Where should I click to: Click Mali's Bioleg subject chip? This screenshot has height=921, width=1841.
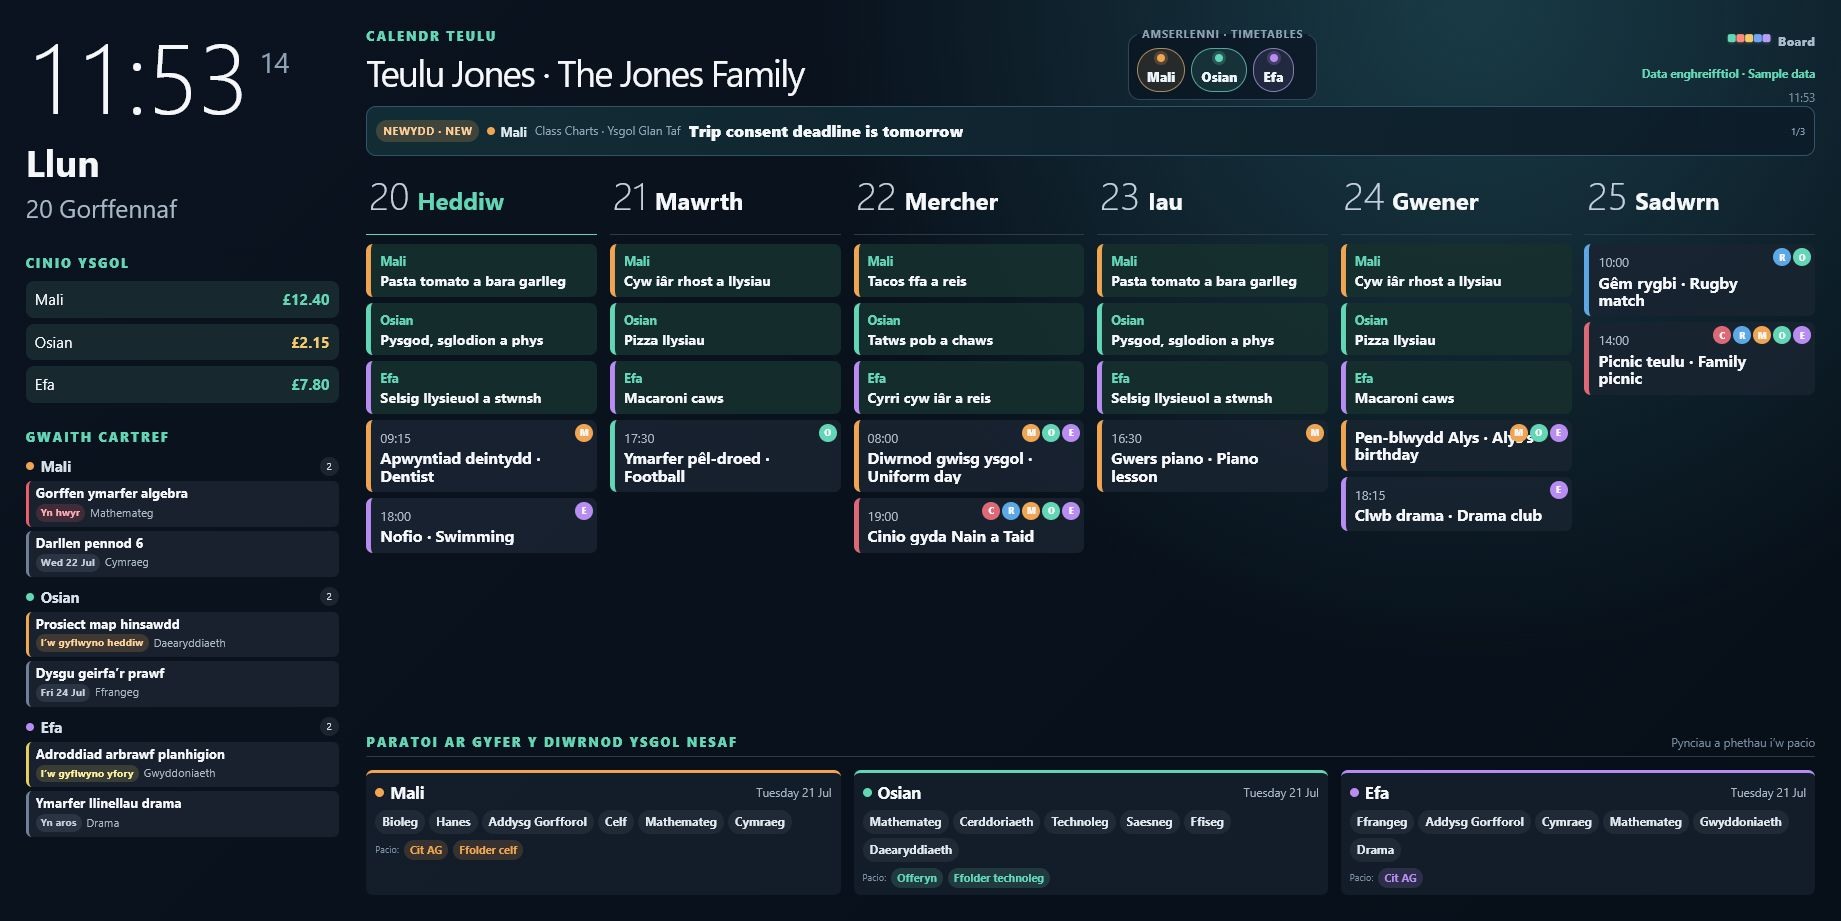click(x=400, y=822)
